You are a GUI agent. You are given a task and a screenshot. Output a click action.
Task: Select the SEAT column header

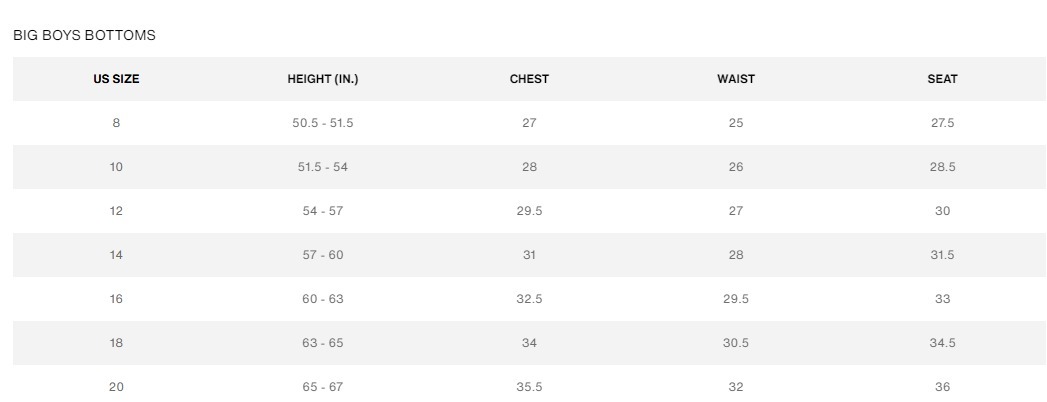click(942, 79)
